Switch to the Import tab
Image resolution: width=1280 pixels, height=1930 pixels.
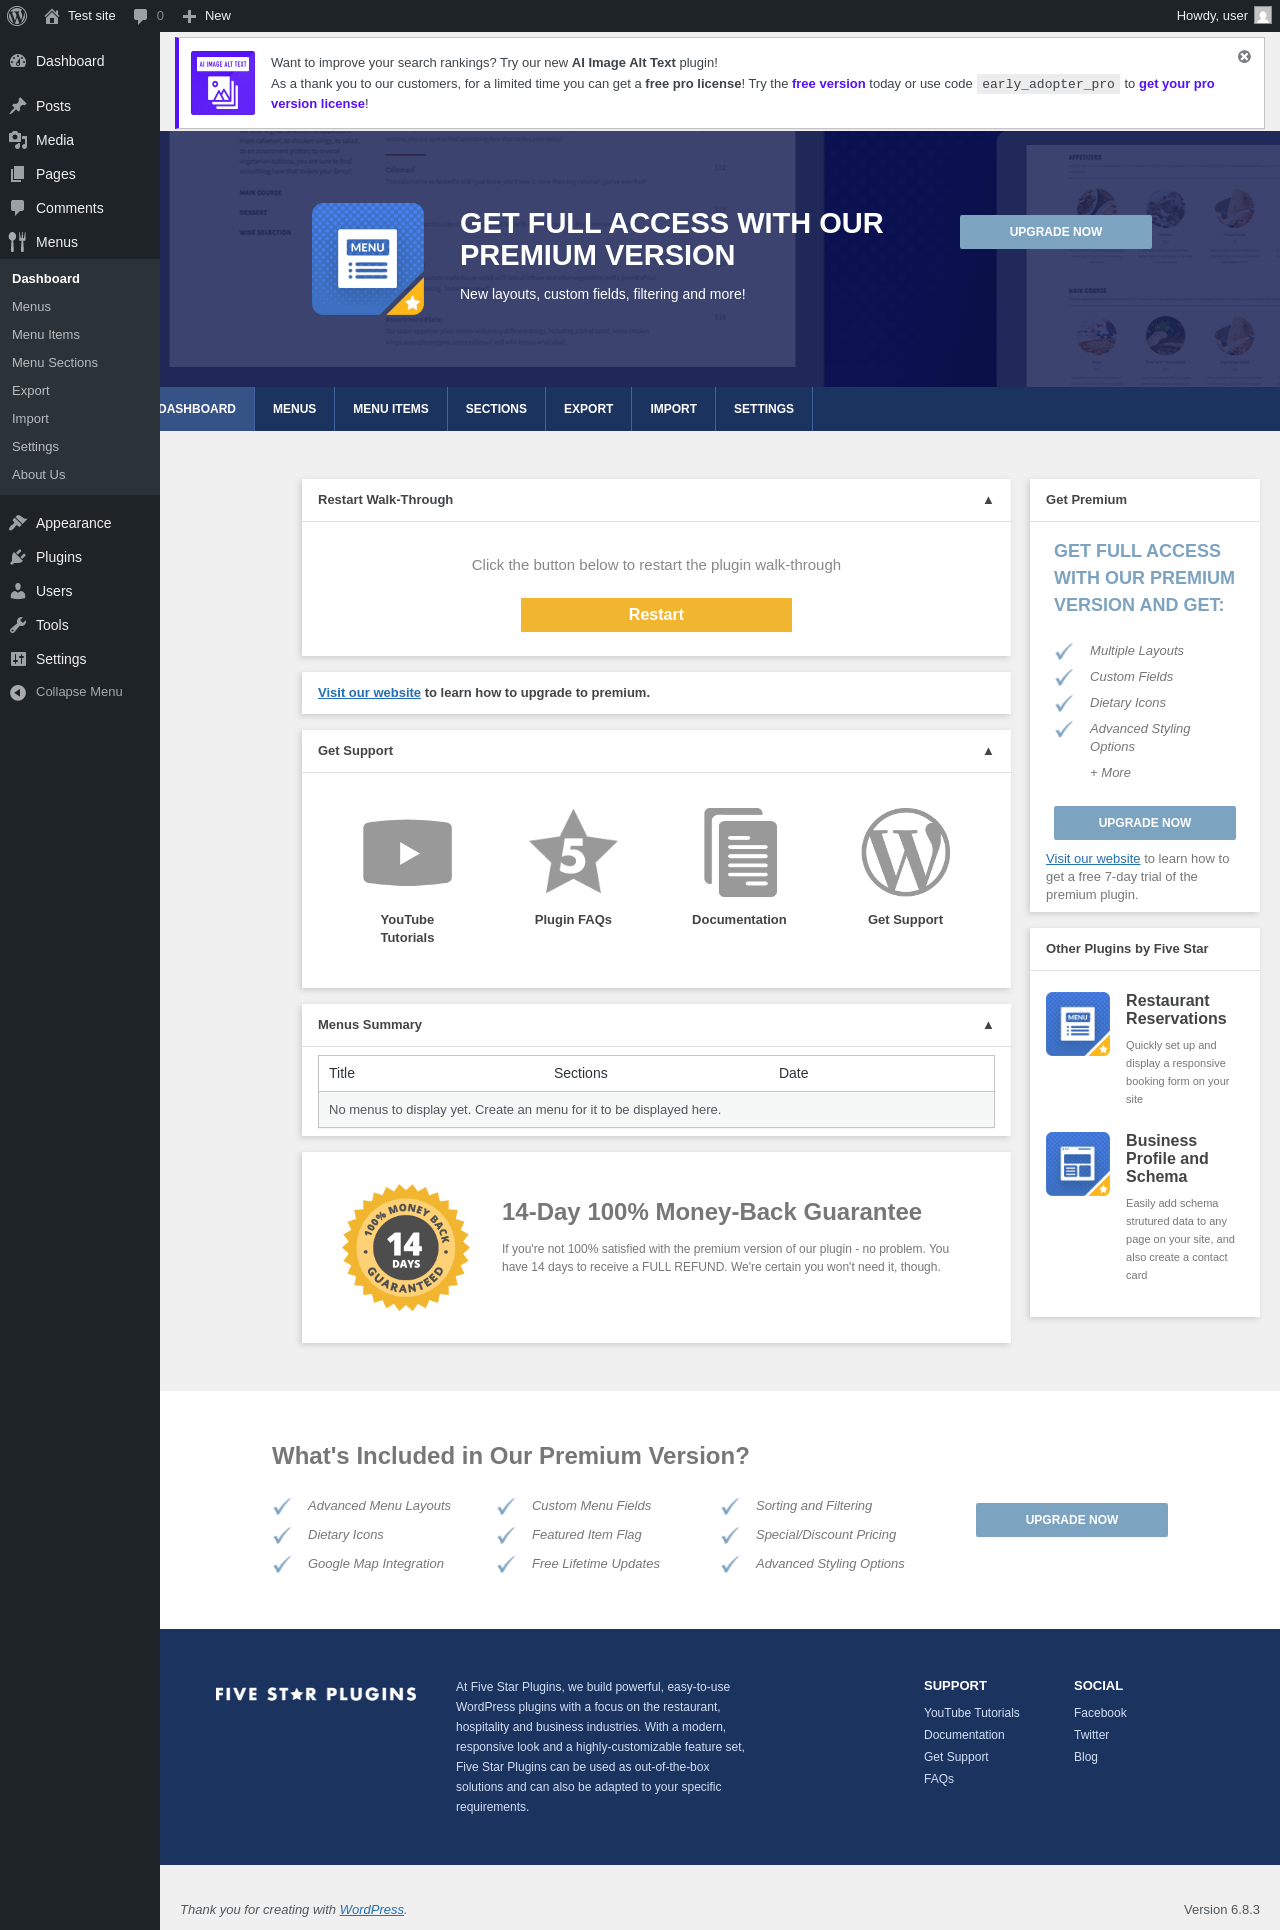(673, 409)
